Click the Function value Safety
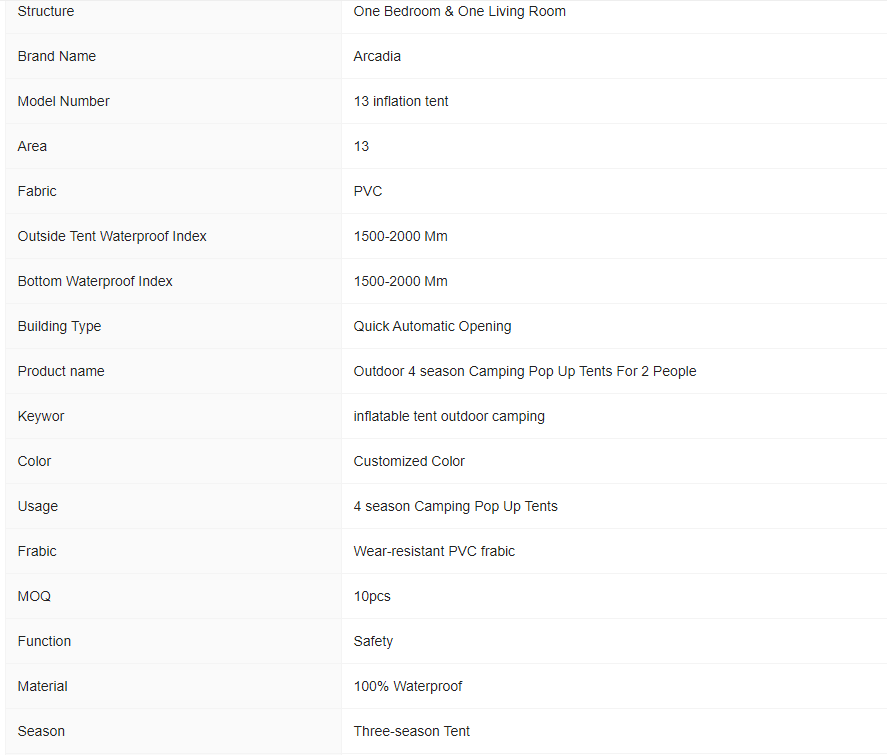The image size is (887, 755). coord(373,641)
